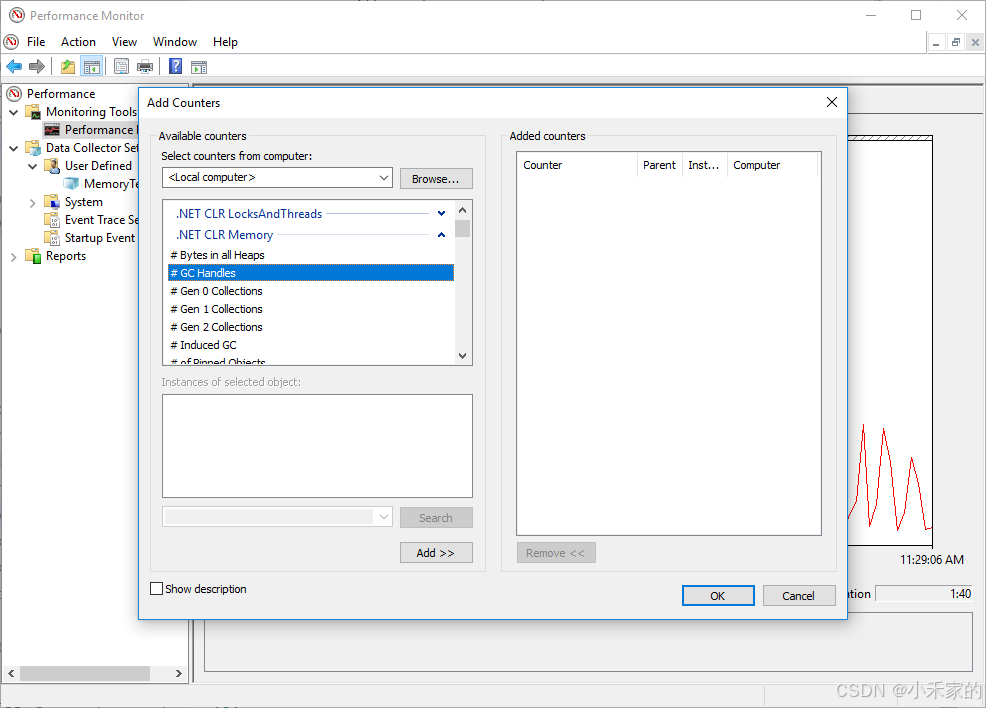This screenshot has width=986, height=708.
Task: Click the Cancel button
Action: tap(799, 595)
